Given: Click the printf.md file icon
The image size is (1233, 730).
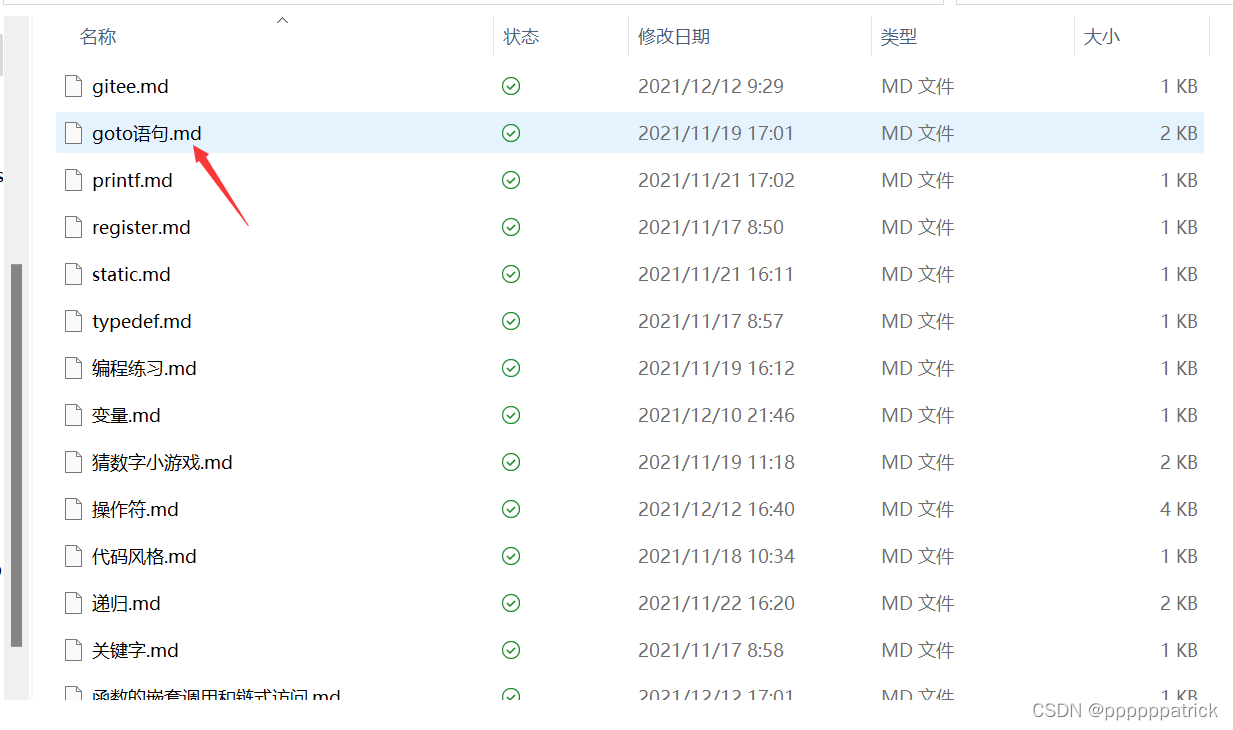Looking at the screenshot, I should tap(72, 180).
